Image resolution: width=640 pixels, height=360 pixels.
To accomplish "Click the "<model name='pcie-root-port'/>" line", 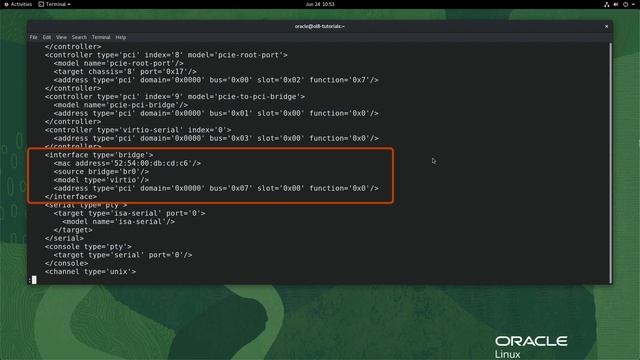I will pos(118,63).
